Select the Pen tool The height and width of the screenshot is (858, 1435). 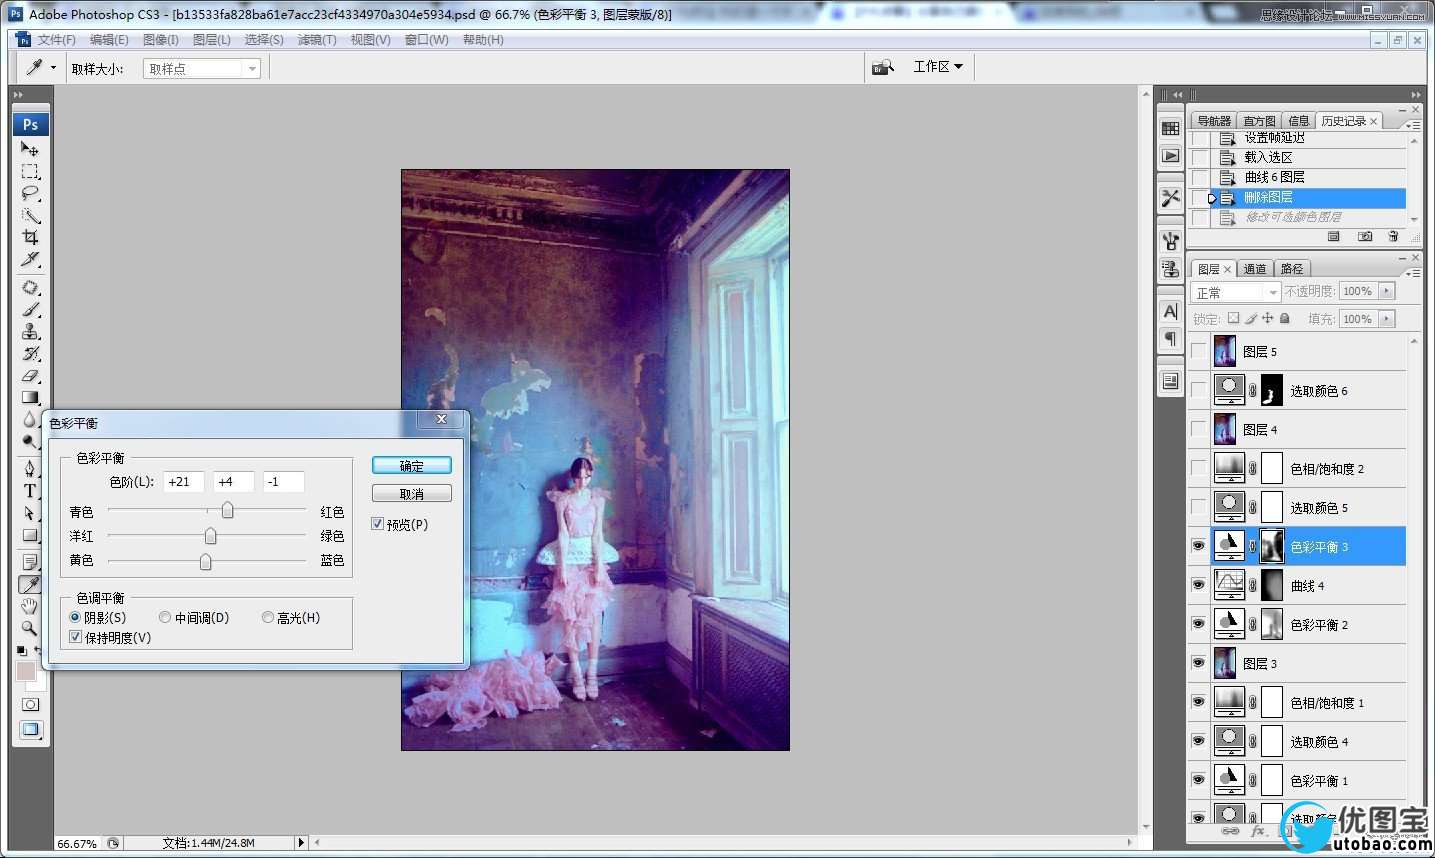click(x=30, y=469)
